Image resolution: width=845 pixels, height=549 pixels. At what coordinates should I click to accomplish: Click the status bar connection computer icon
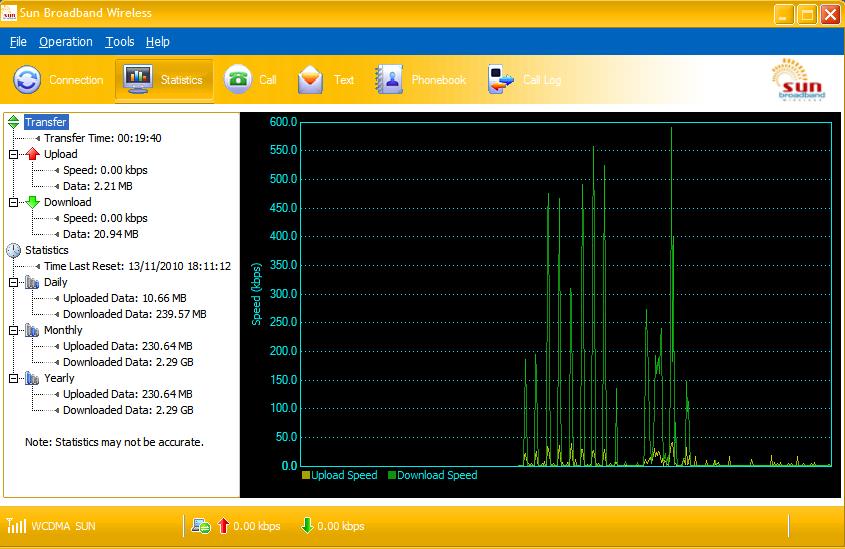tap(201, 526)
